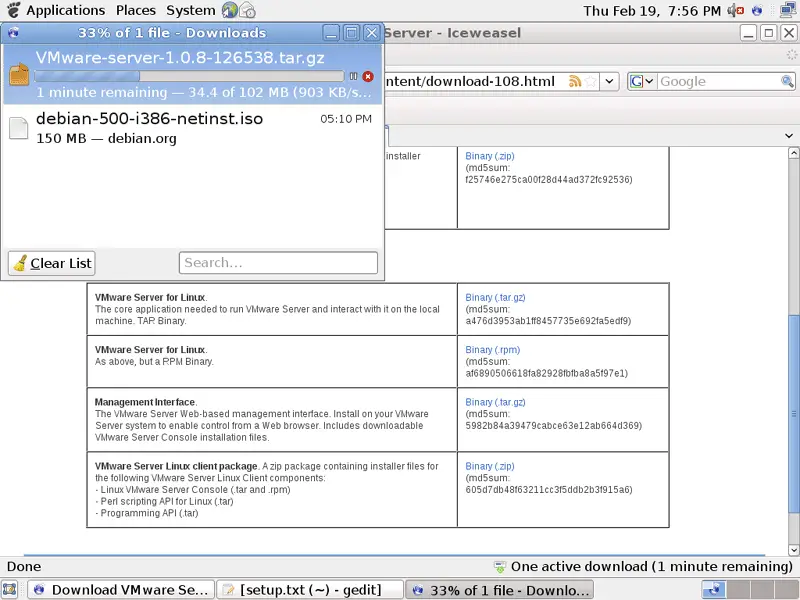Viewport: 800px width, 600px height.
Task: Click the 'Done' status bar text
Action: point(24,567)
